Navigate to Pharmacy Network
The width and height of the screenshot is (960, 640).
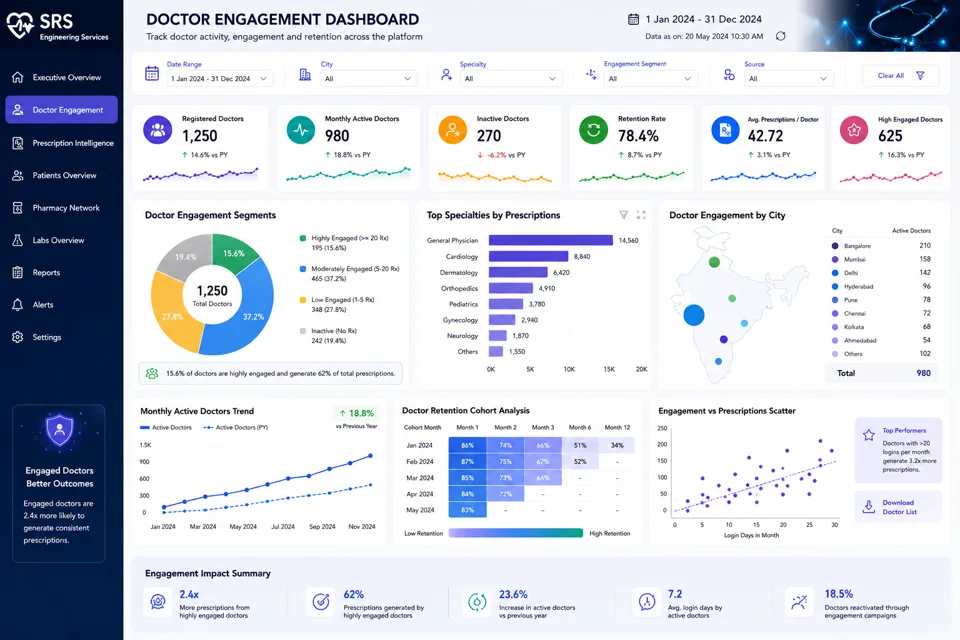coord(61,208)
